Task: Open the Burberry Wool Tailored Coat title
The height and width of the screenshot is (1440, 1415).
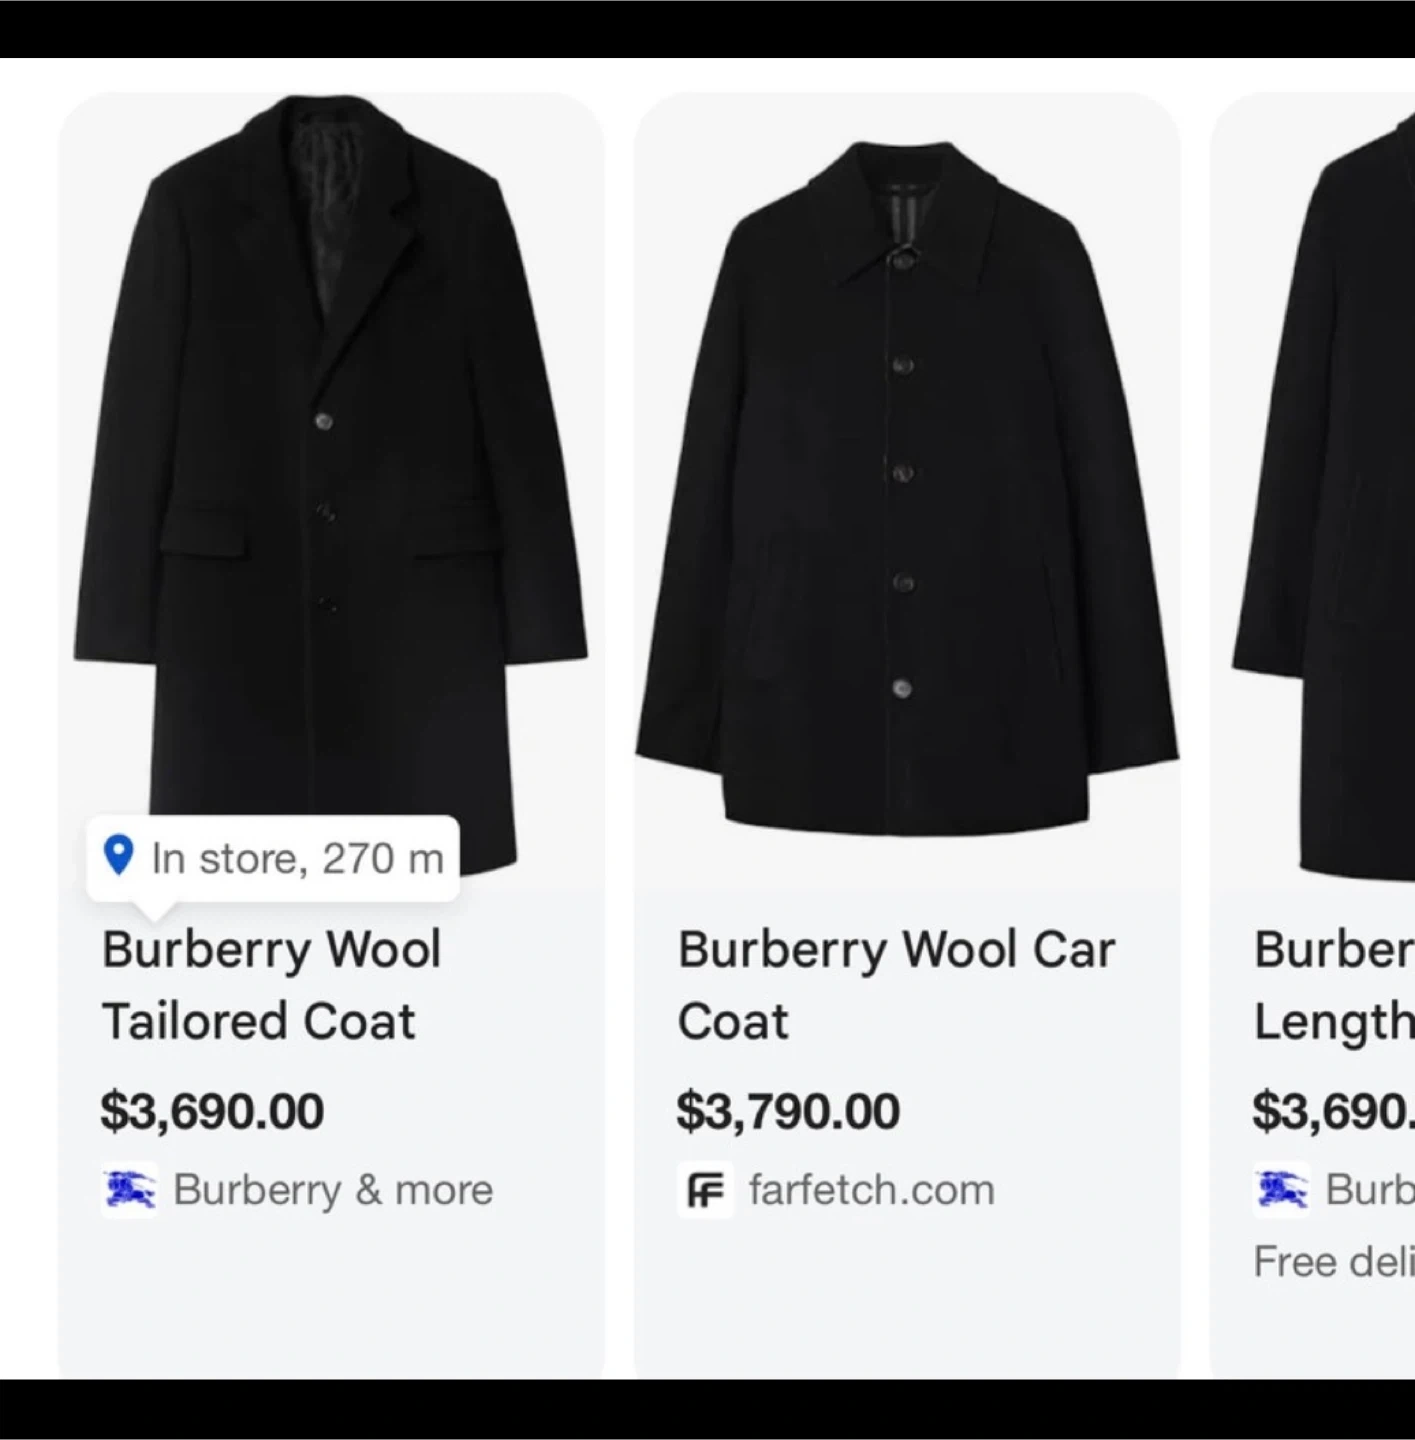Action: 271,985
